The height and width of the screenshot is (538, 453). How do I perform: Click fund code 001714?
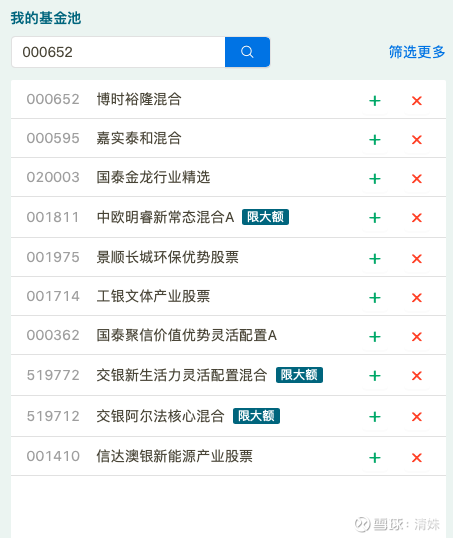point(53,296)
